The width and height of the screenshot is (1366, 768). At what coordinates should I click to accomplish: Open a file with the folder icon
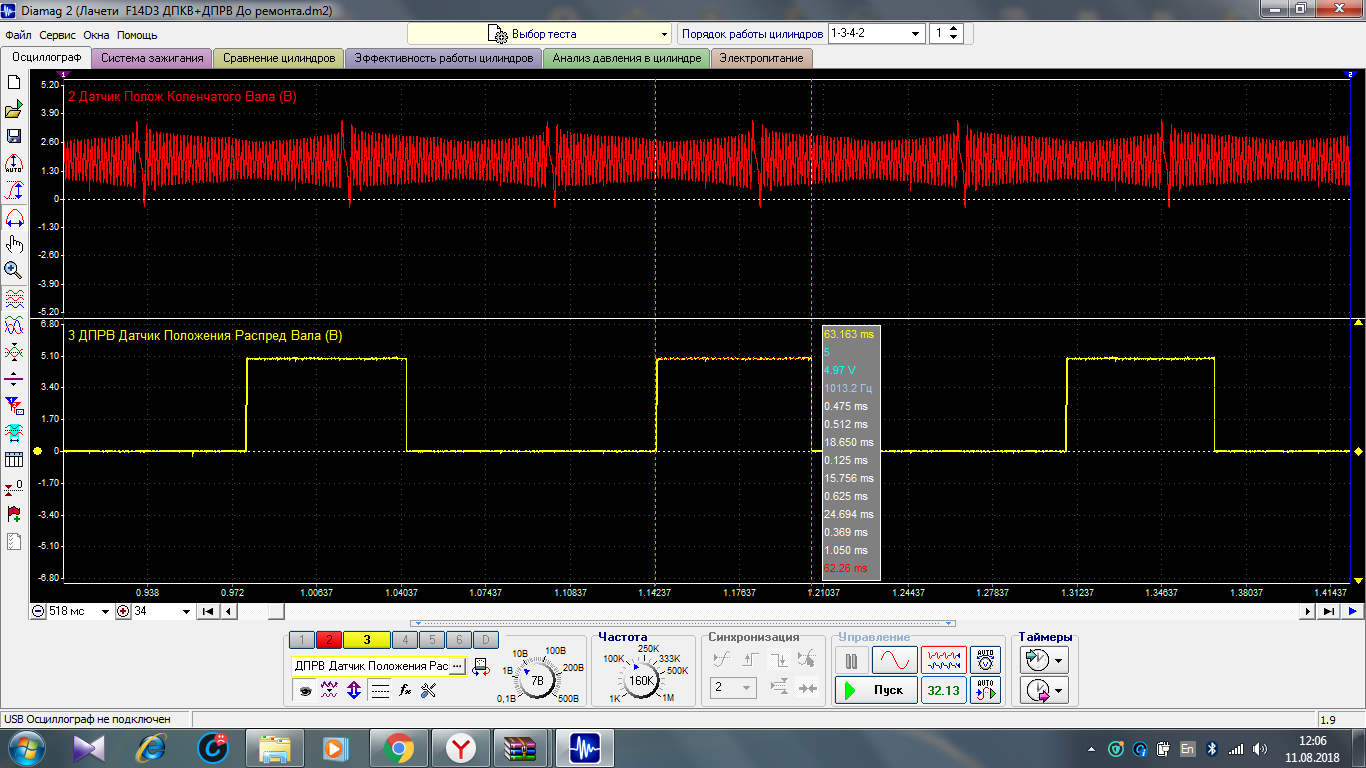[x=14, y=109]
